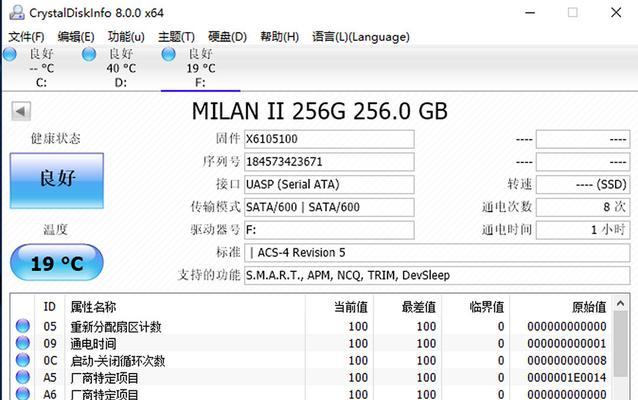Viewport: 638px width, 400px height.
Task: Minimize the CrystalDiskInfo window
Action: coord(530,13)
